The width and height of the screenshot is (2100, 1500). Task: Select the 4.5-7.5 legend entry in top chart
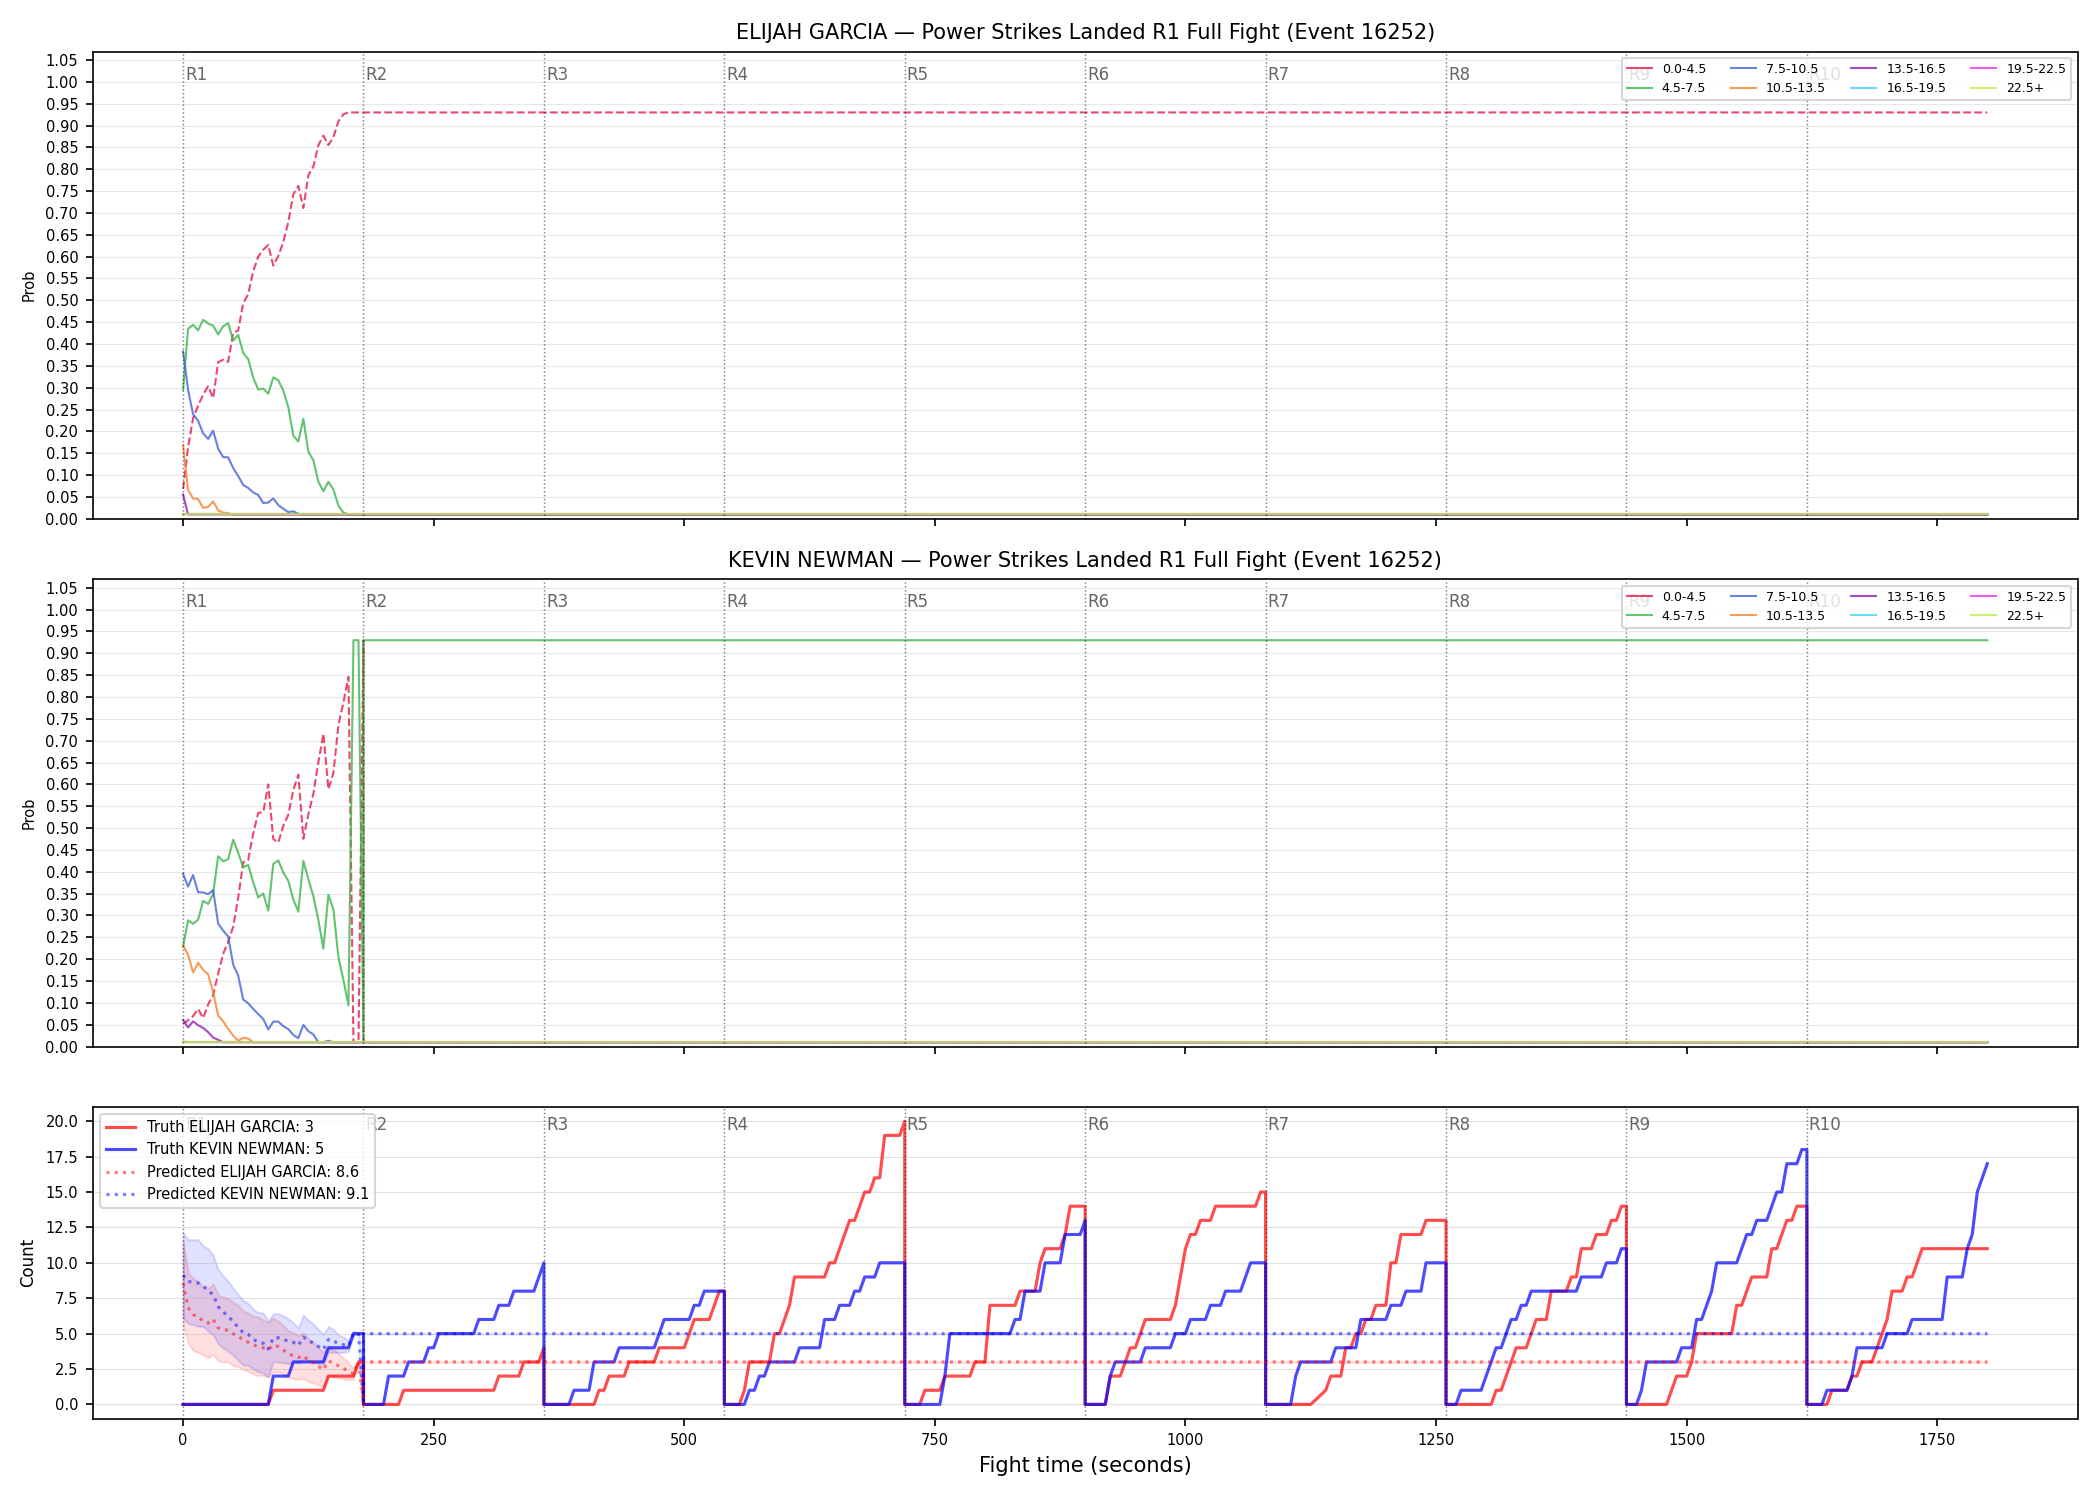[x=1667, y=88]
